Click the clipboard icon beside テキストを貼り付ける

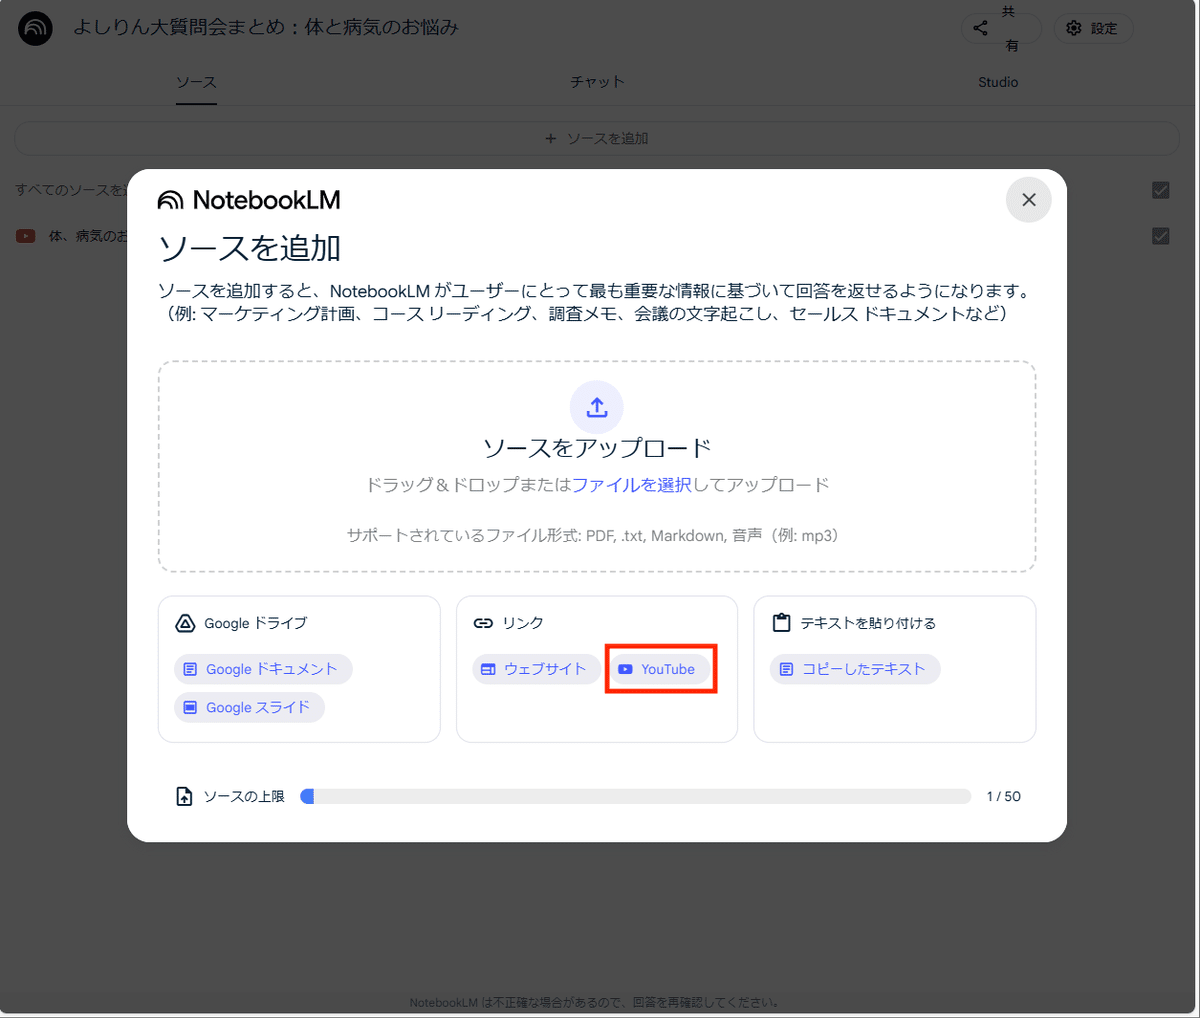tap(782, 623)
